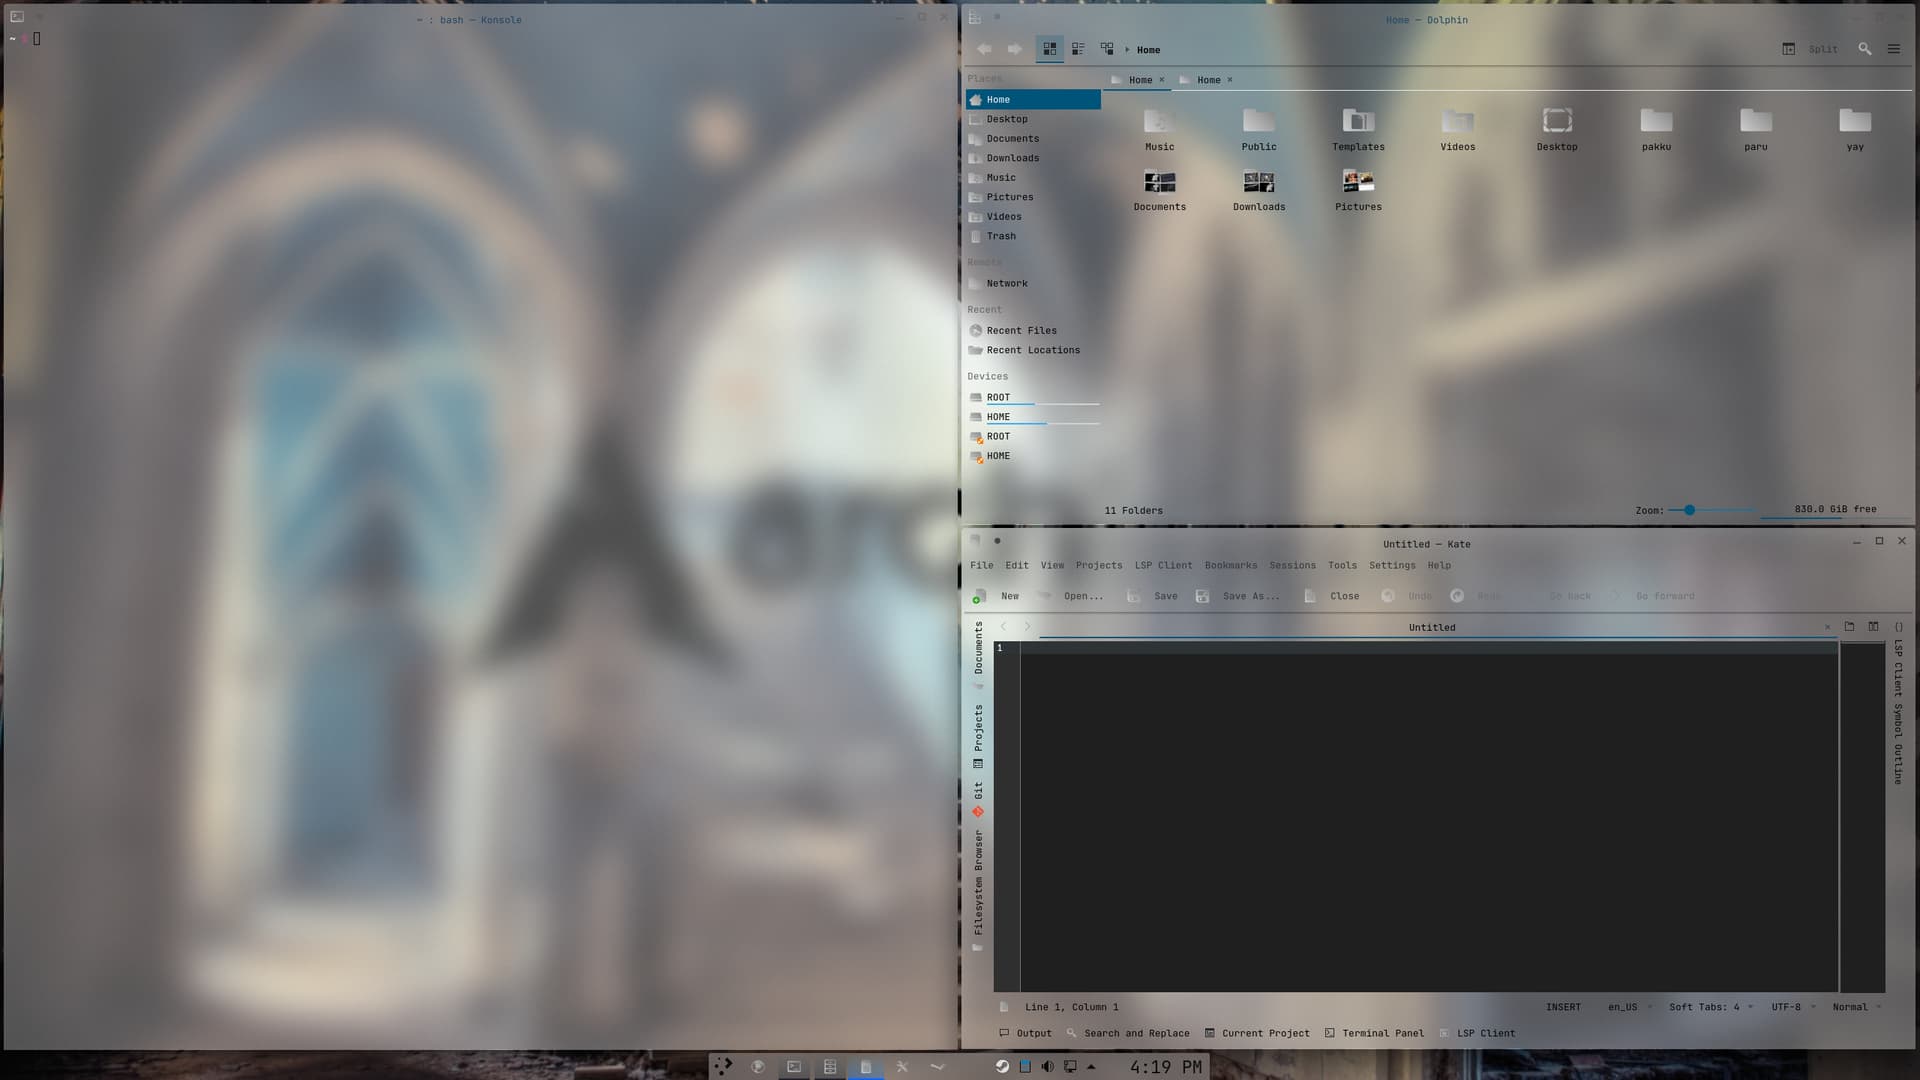
Task: Toggle Kate's Terminal Panel
Action: [x=1374, y=1033]
